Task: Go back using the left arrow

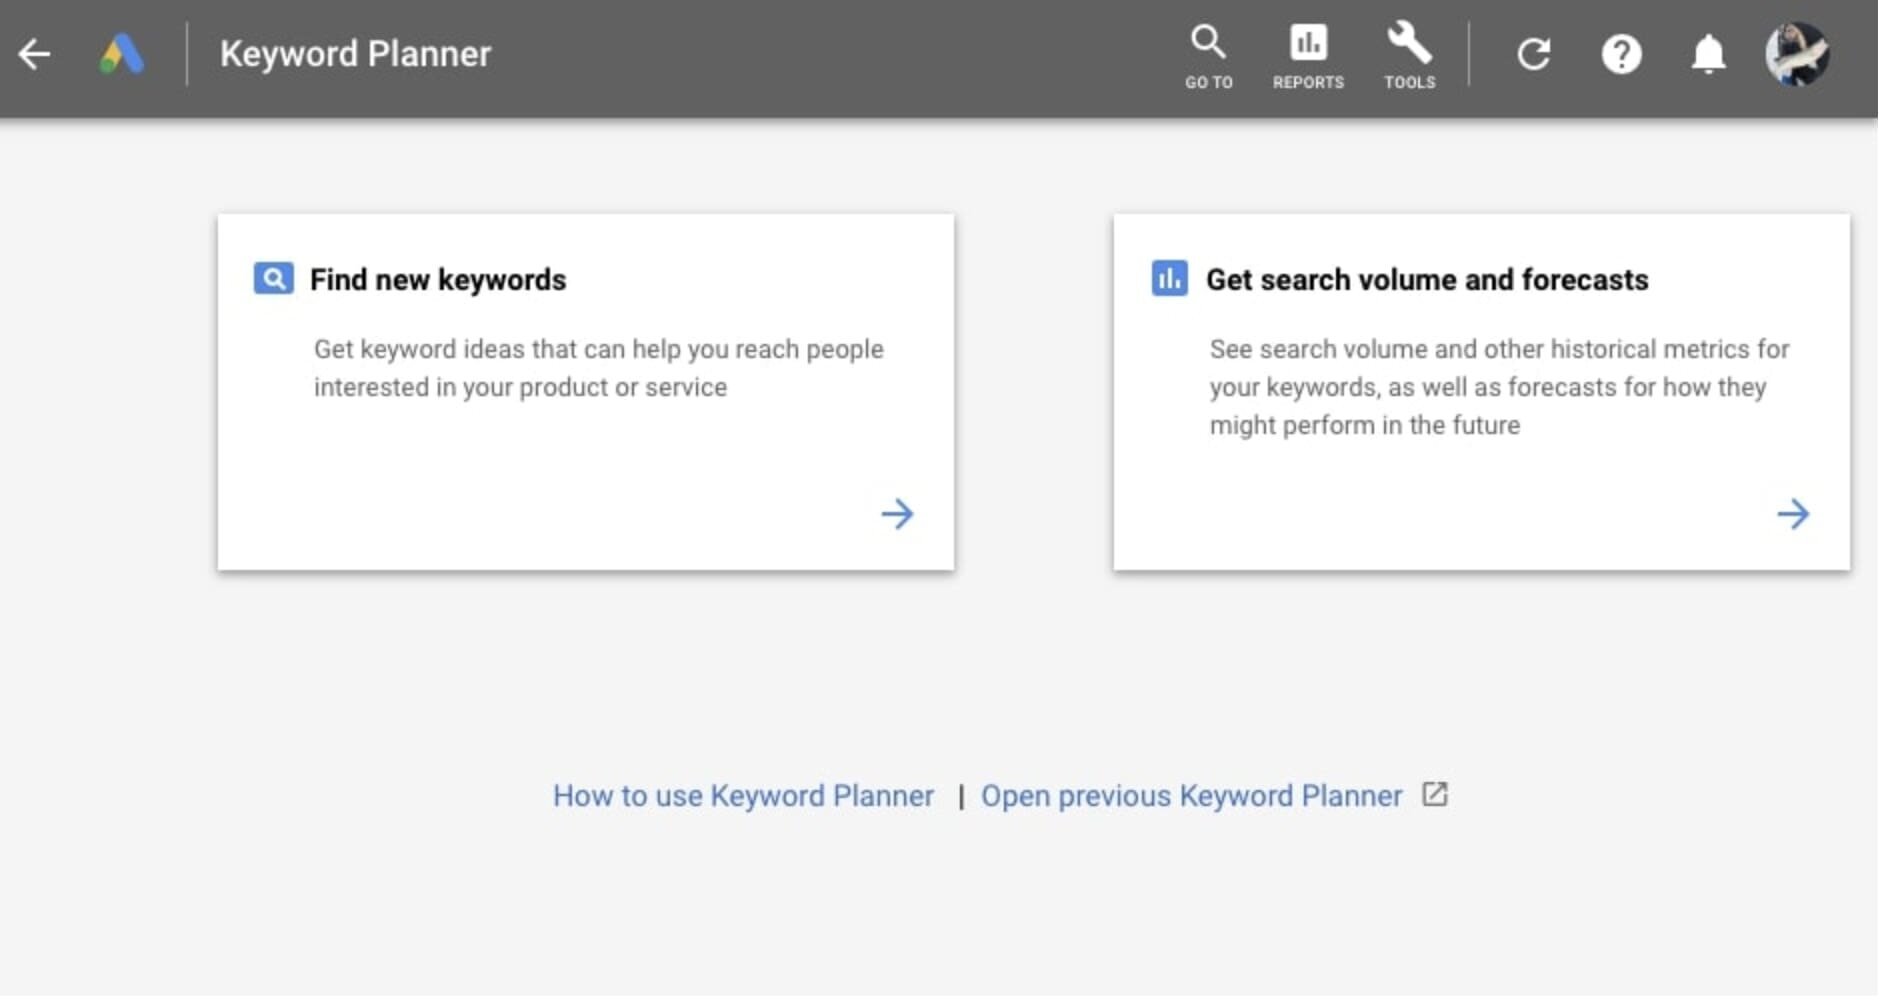Action: (34, 54)
